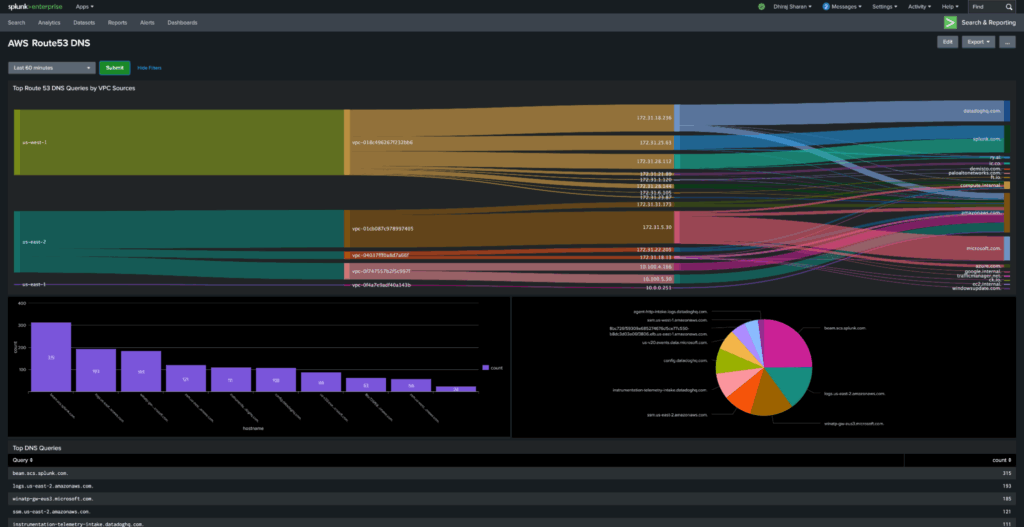This screenshot has height=527, width=1024.
Task: Click the Top DNS Queries panel title
Action: point(37,448)
